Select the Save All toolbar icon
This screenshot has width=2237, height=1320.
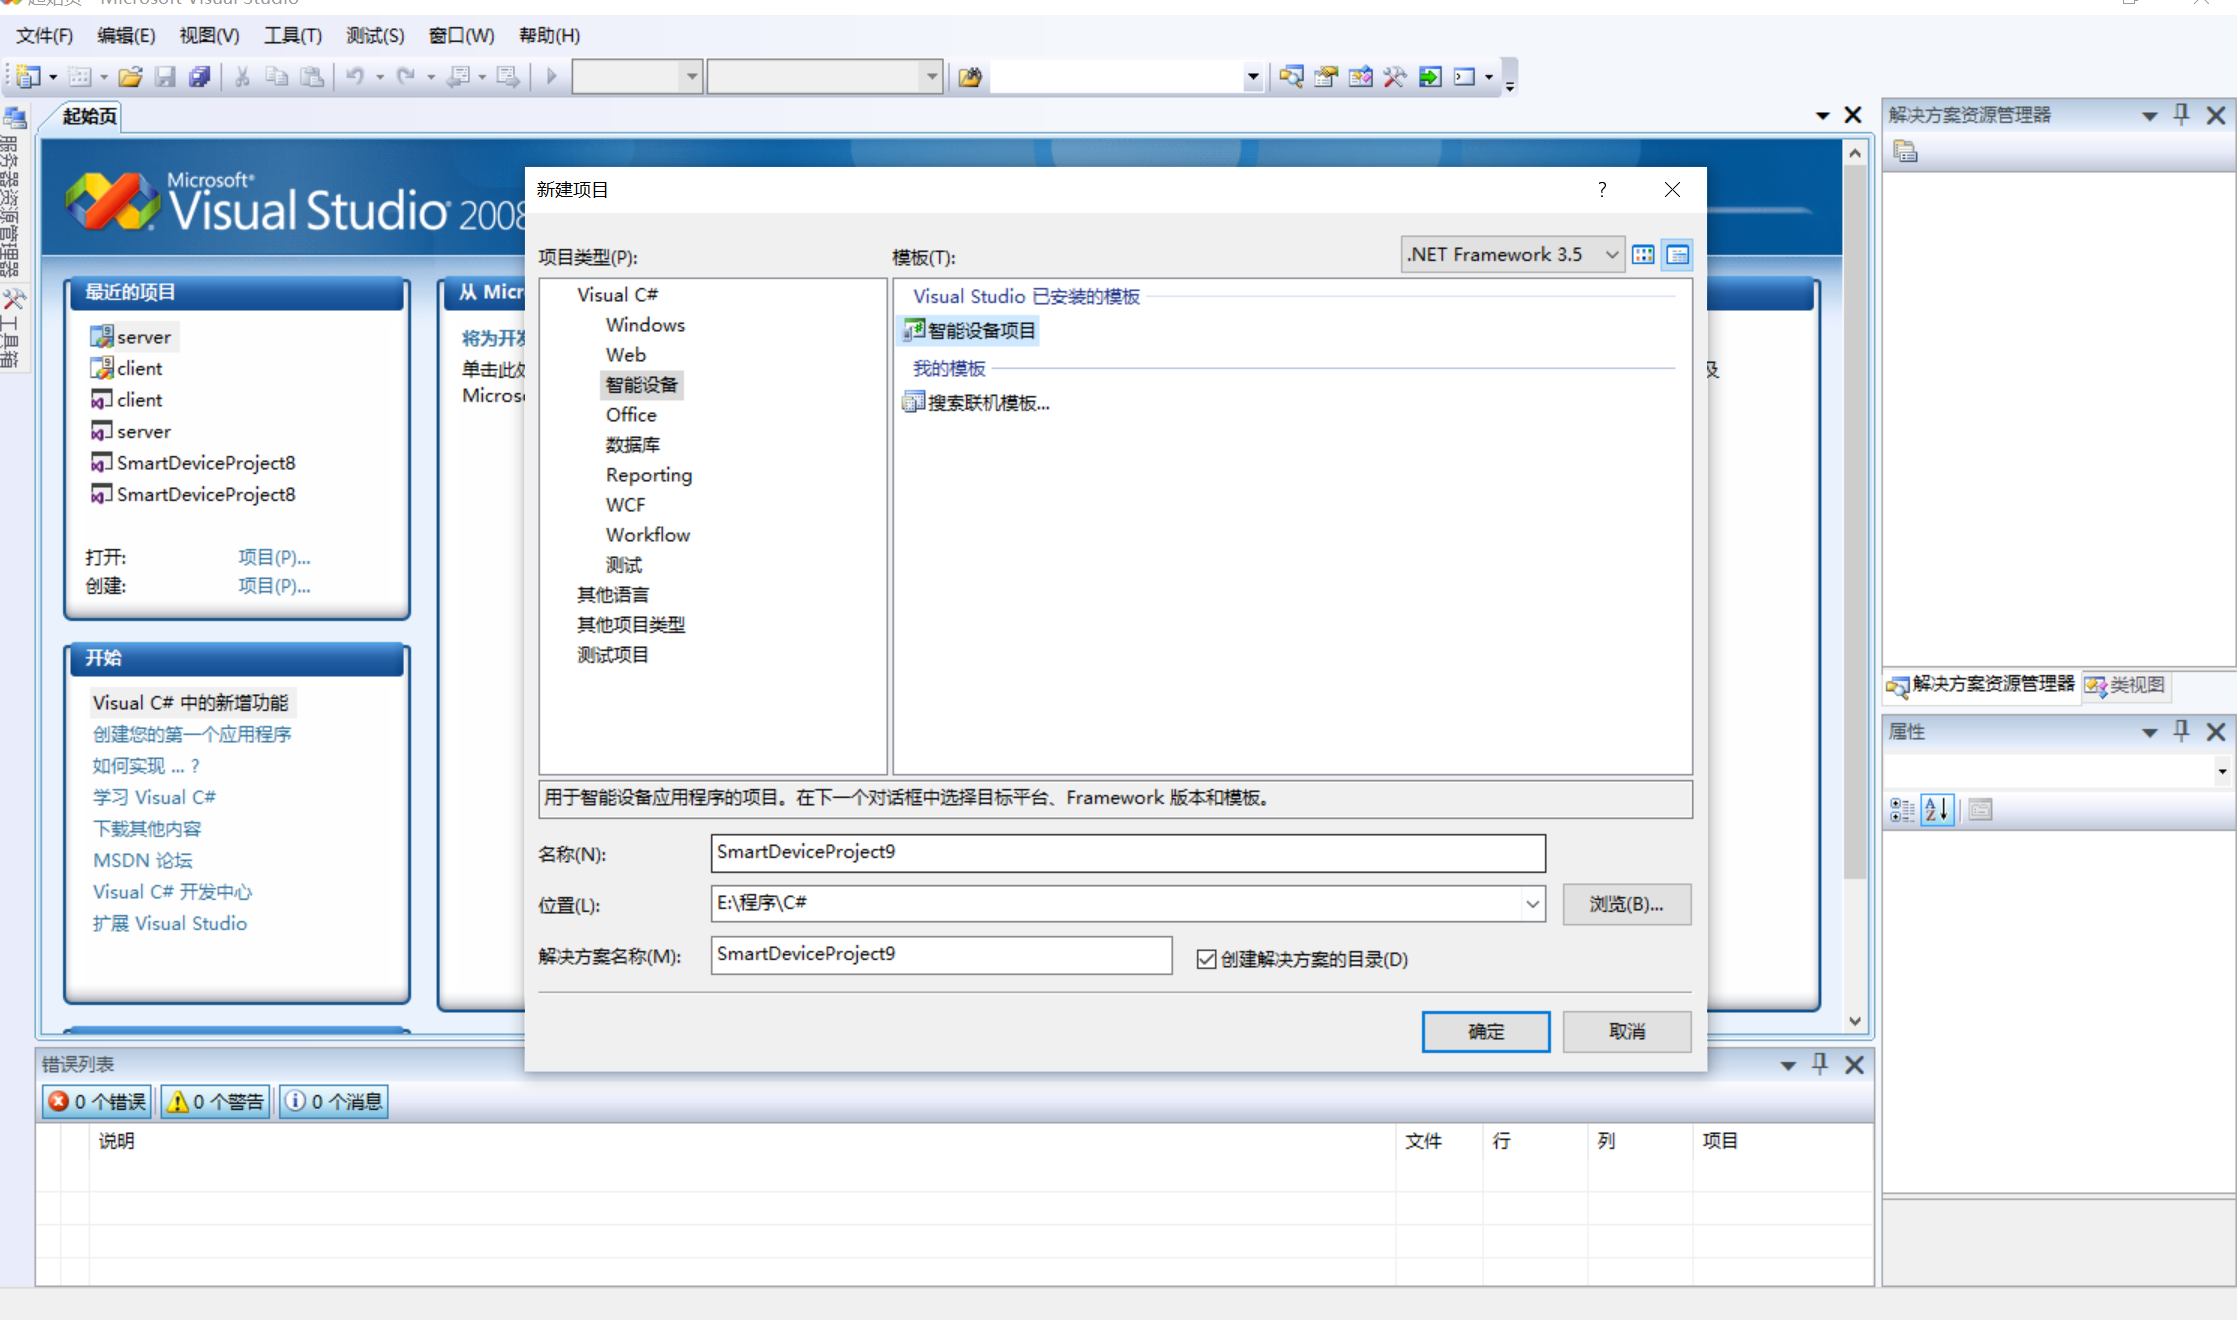pos(200,76)
